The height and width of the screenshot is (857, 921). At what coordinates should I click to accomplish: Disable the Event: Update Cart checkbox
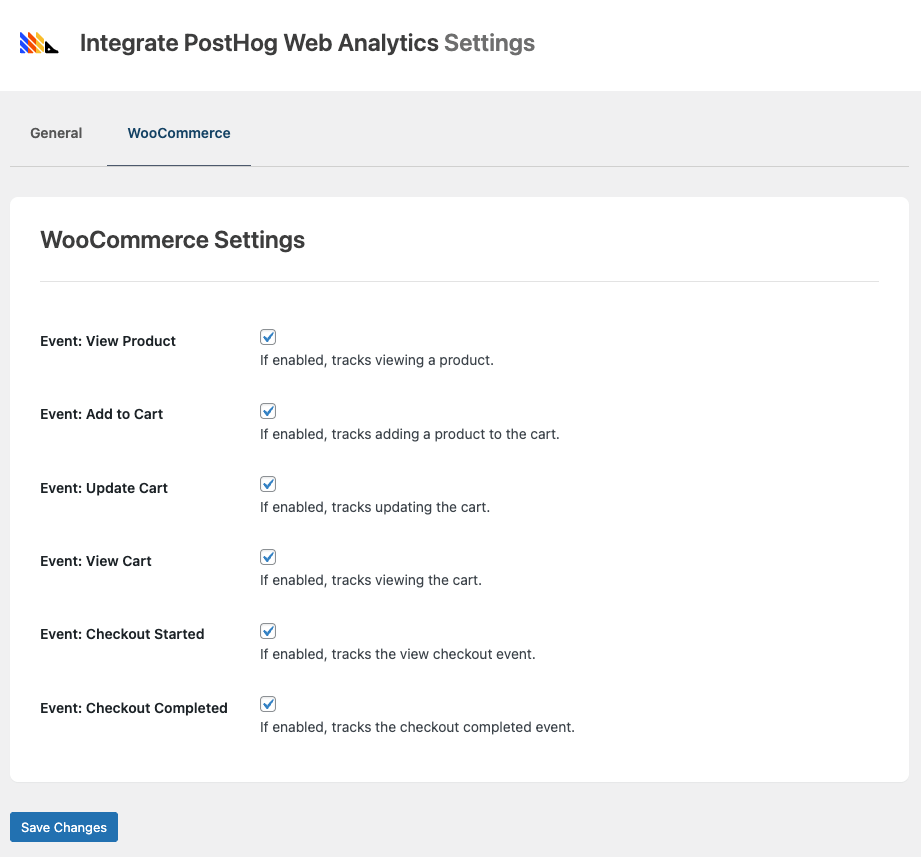268,484
